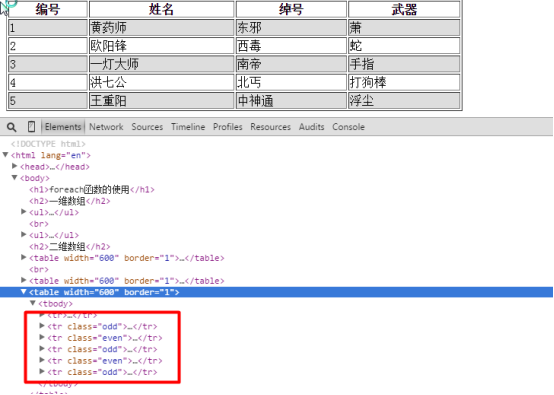Viewport: 554px width, 395px height.
Task: Click the 编号 table header
Action: pyautogui.click(x=47, y=9)
